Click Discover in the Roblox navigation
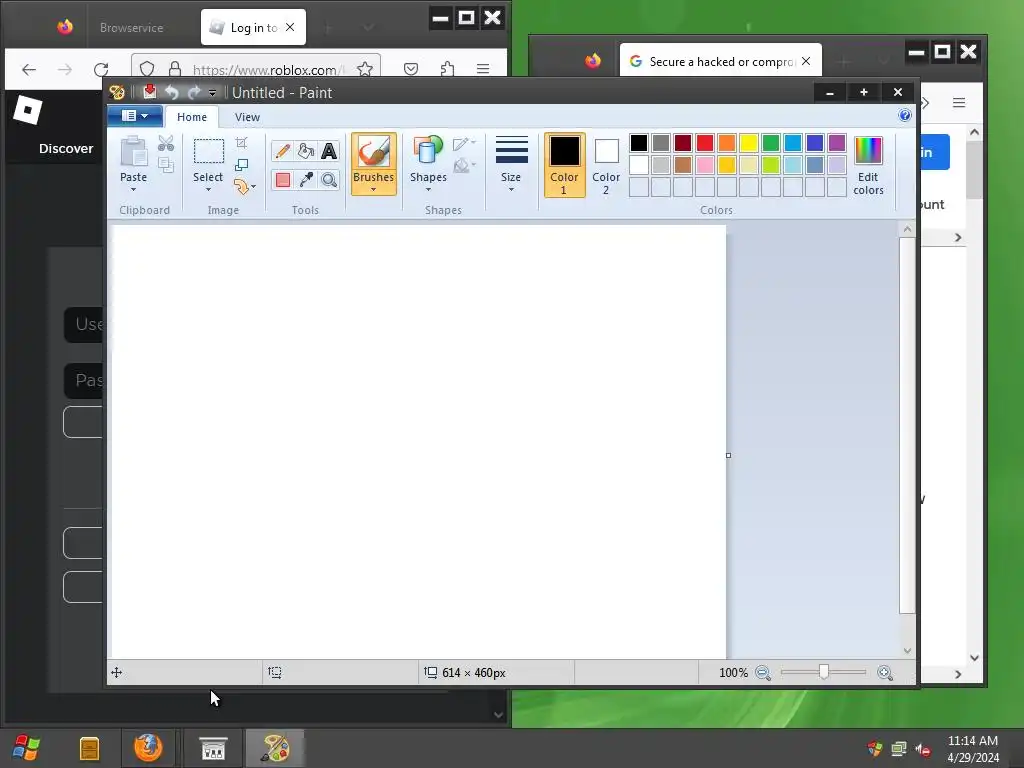Image resolution: width=1024 pixels, height=768 pixels. pyautogui.click(x=66, y=148)
